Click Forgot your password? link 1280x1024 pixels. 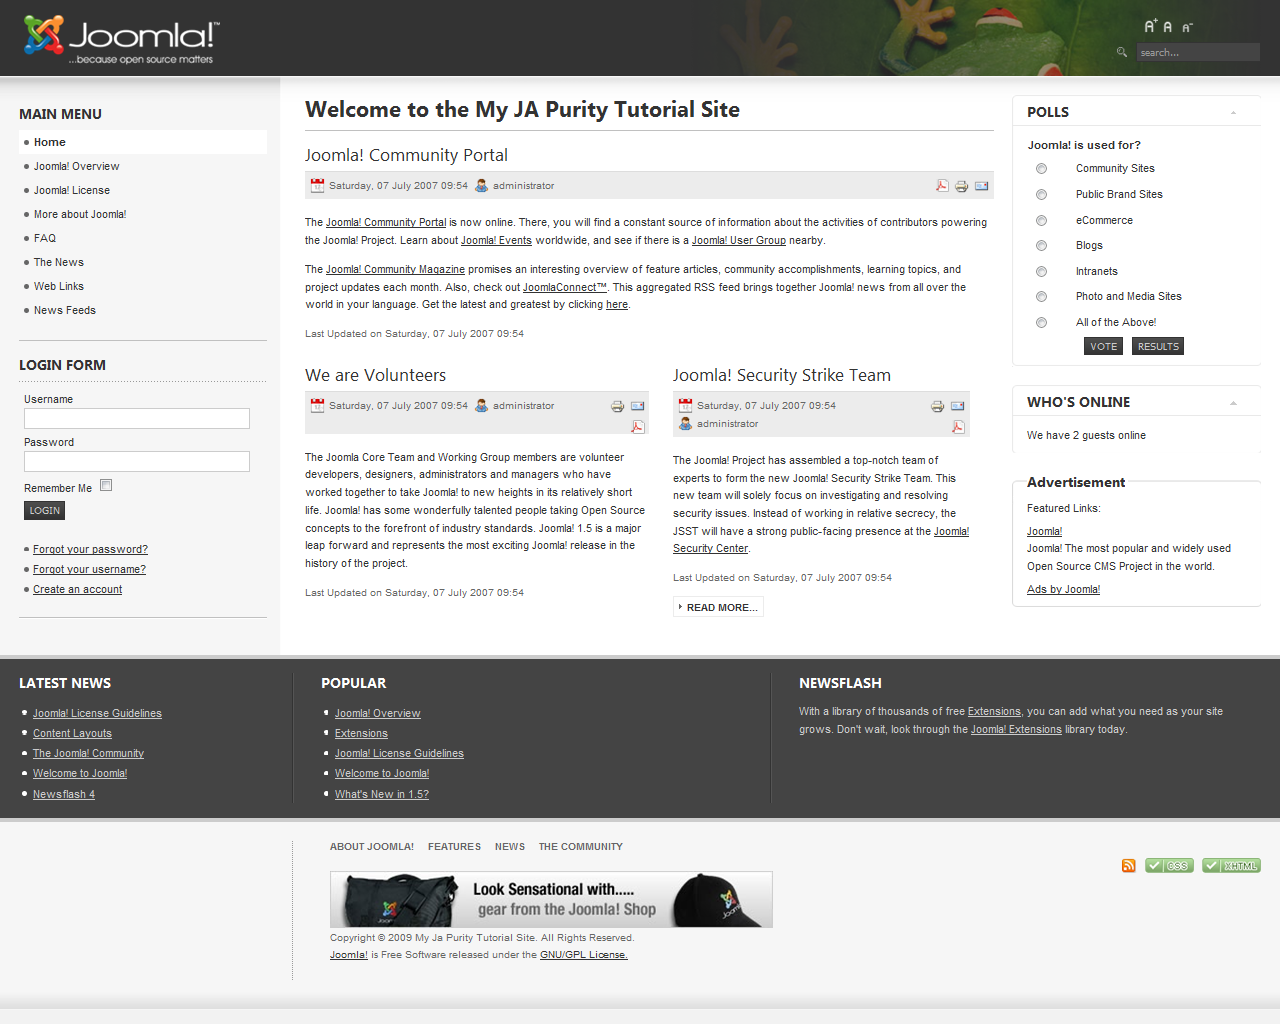(90, 549)
